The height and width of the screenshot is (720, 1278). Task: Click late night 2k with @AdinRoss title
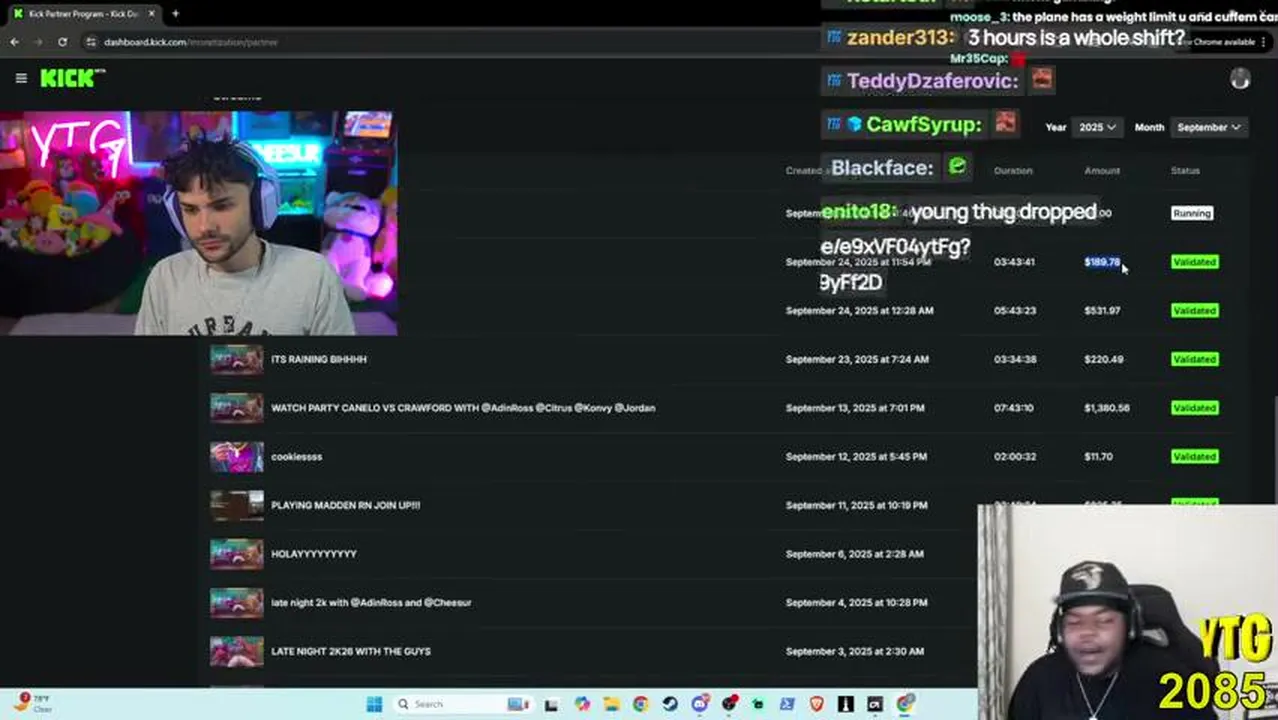click(x=371, y=603)
